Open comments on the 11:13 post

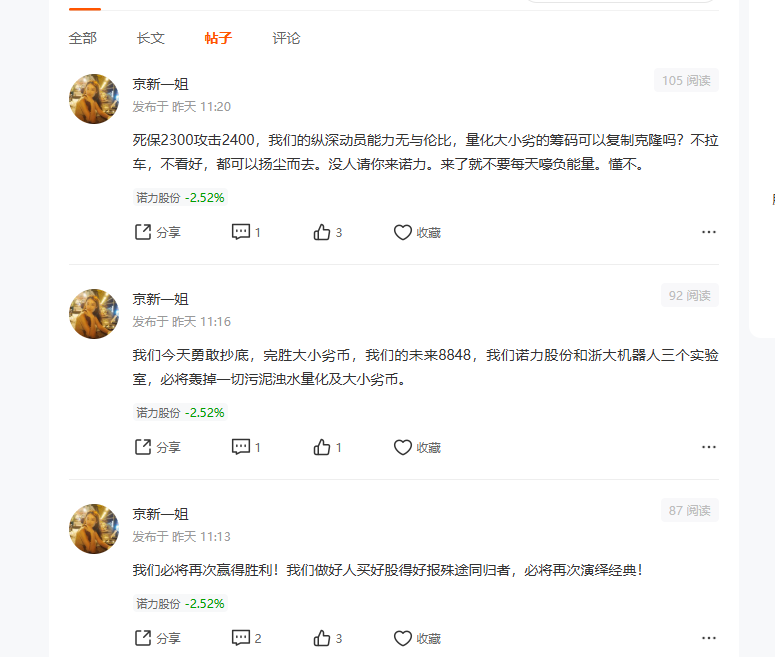point(246,638)
